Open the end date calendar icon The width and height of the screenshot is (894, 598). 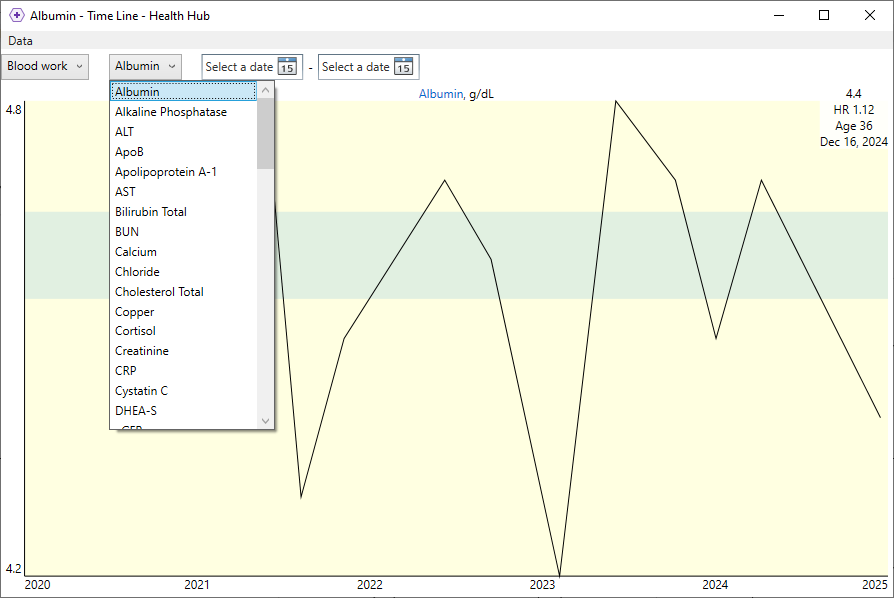403,67
